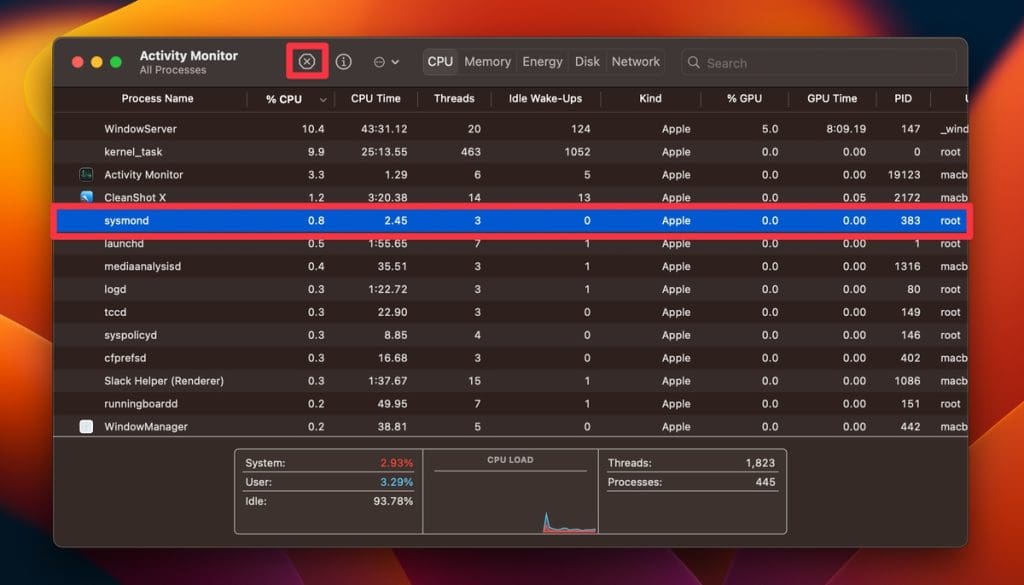Select the WindowServer process row
Viewport: 1024px width, 585px height.
(x=511, y=129)
